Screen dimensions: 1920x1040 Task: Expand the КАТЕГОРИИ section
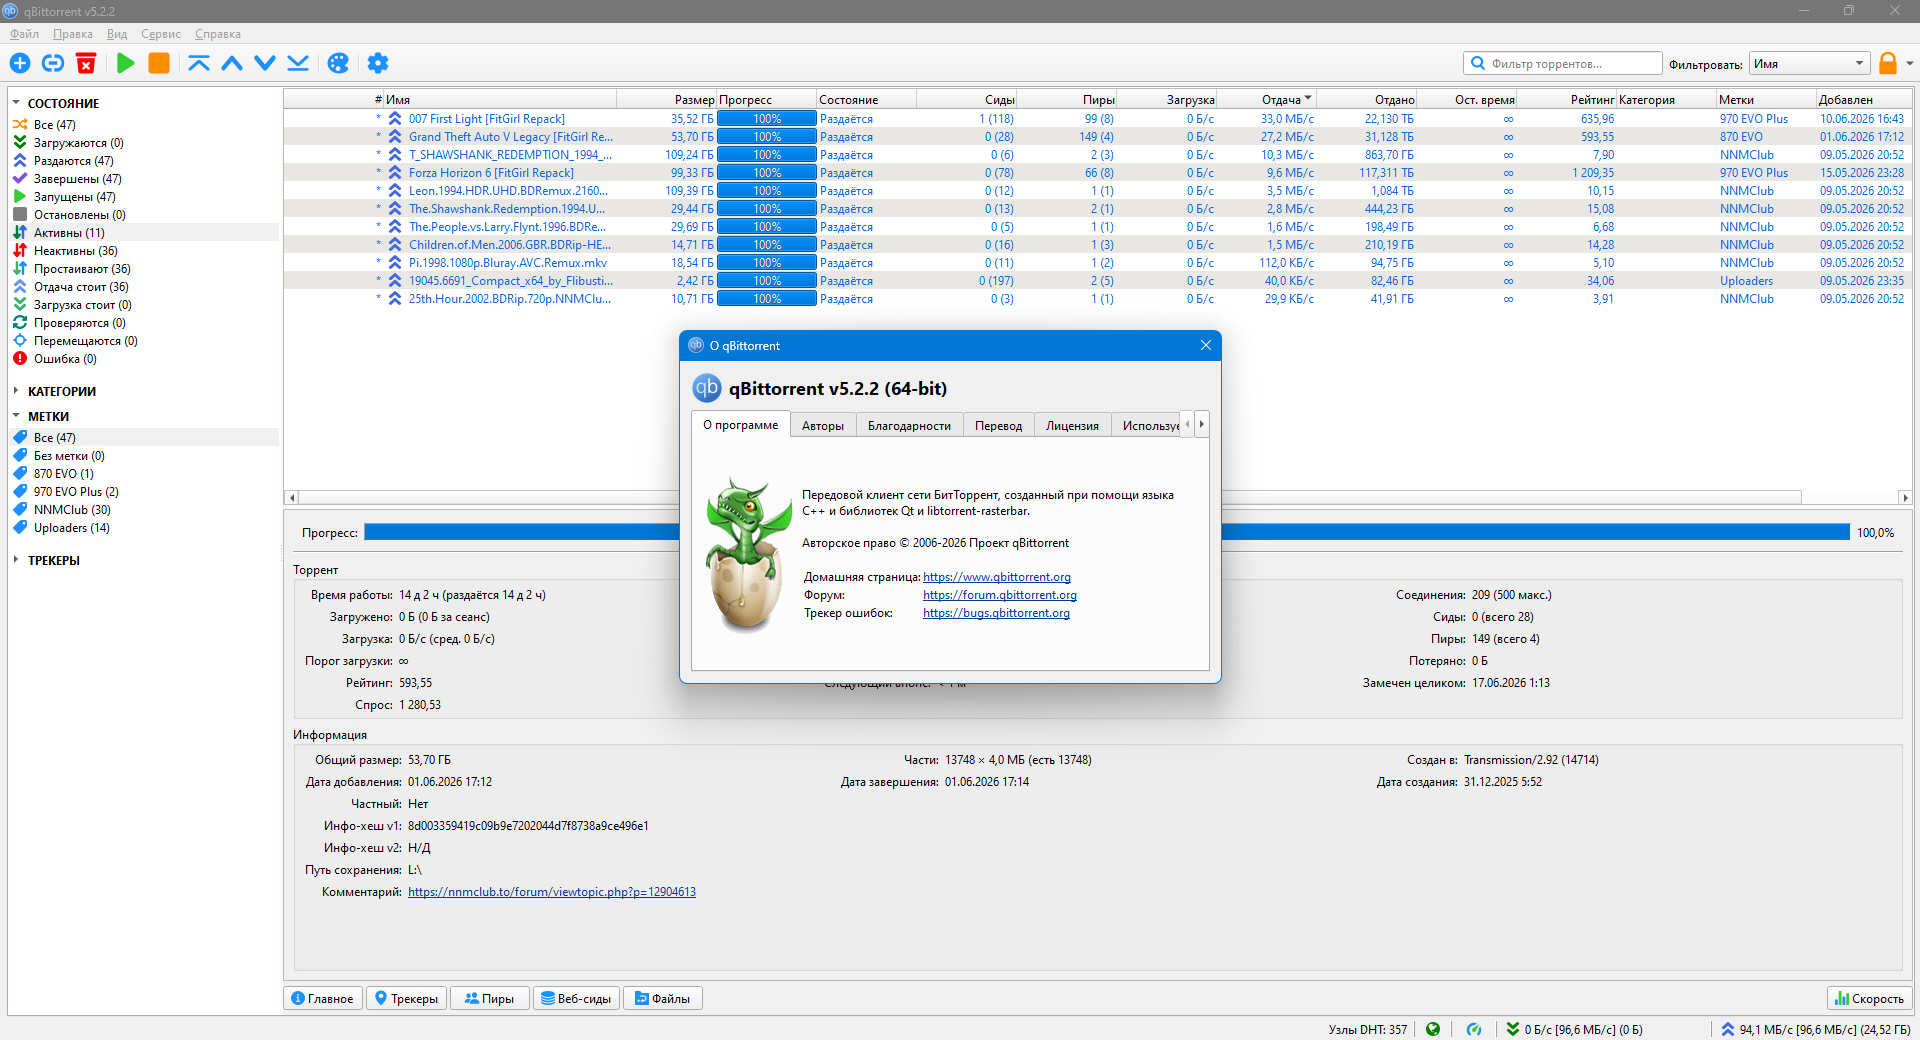pos(16,391)
